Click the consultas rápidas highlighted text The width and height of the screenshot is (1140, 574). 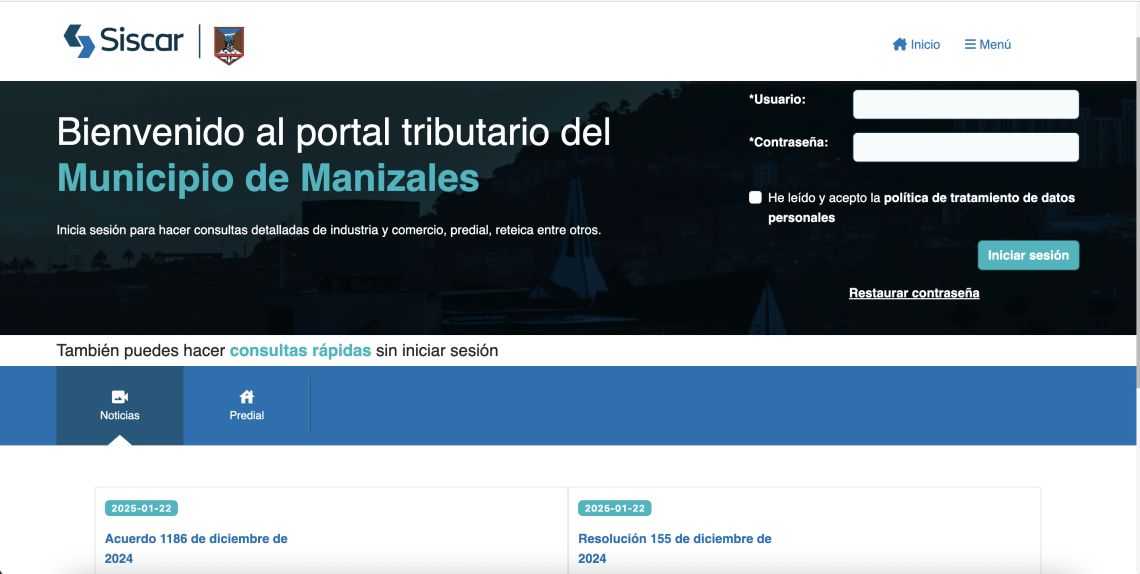300,350
